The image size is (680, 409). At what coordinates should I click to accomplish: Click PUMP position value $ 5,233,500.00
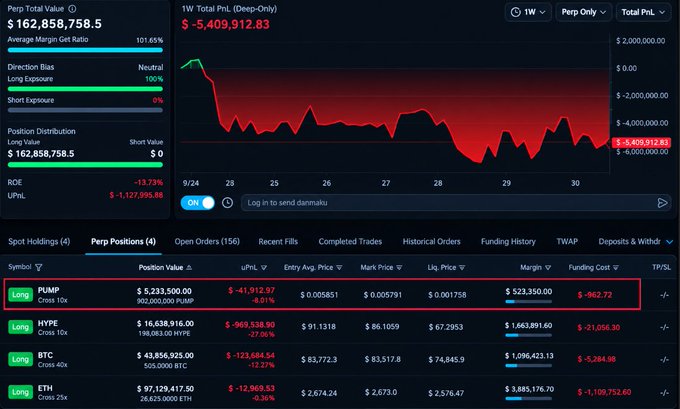164,291
